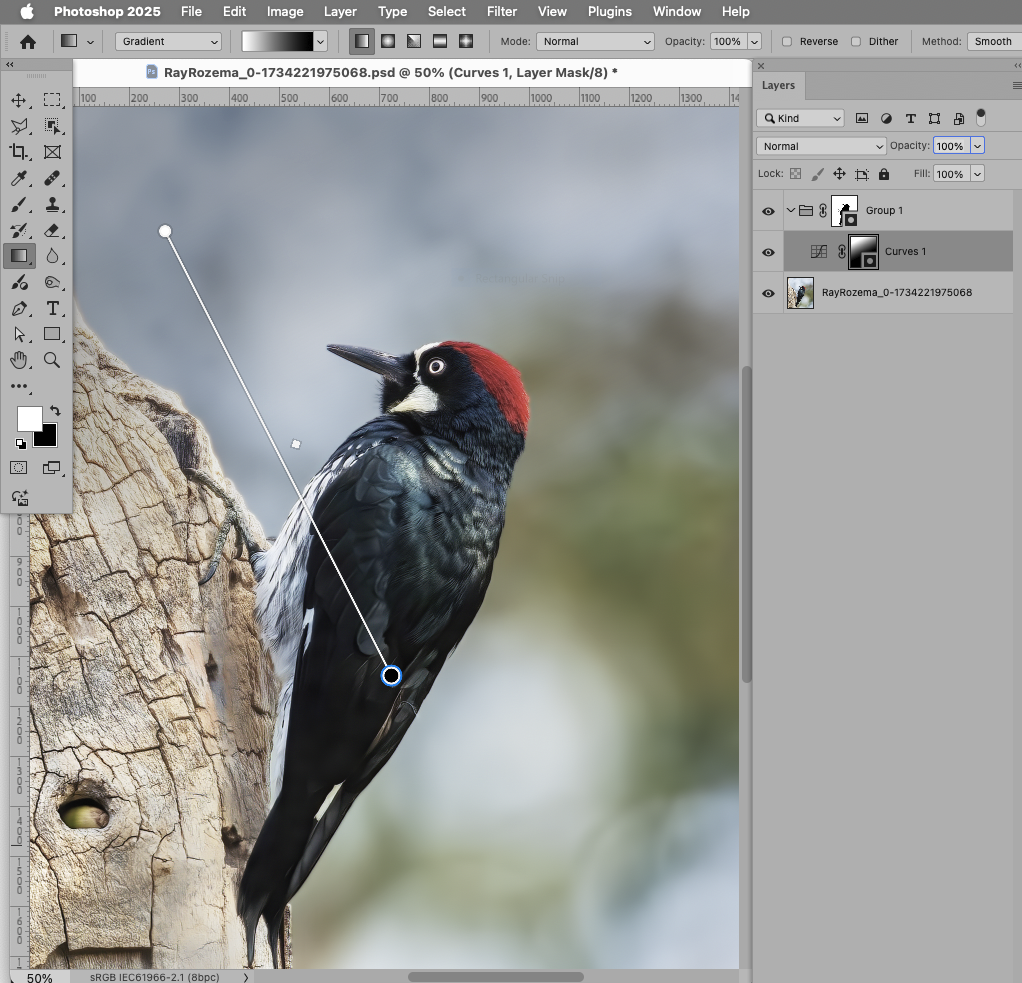Select the Healing Brush tool

[x=53, y=178]
